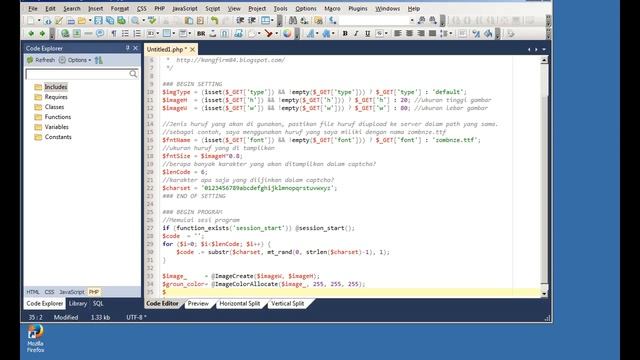The image size is (640, 360).
Task: Open the Options dropdown in Code Explorer
Action: tap(75, 60)
